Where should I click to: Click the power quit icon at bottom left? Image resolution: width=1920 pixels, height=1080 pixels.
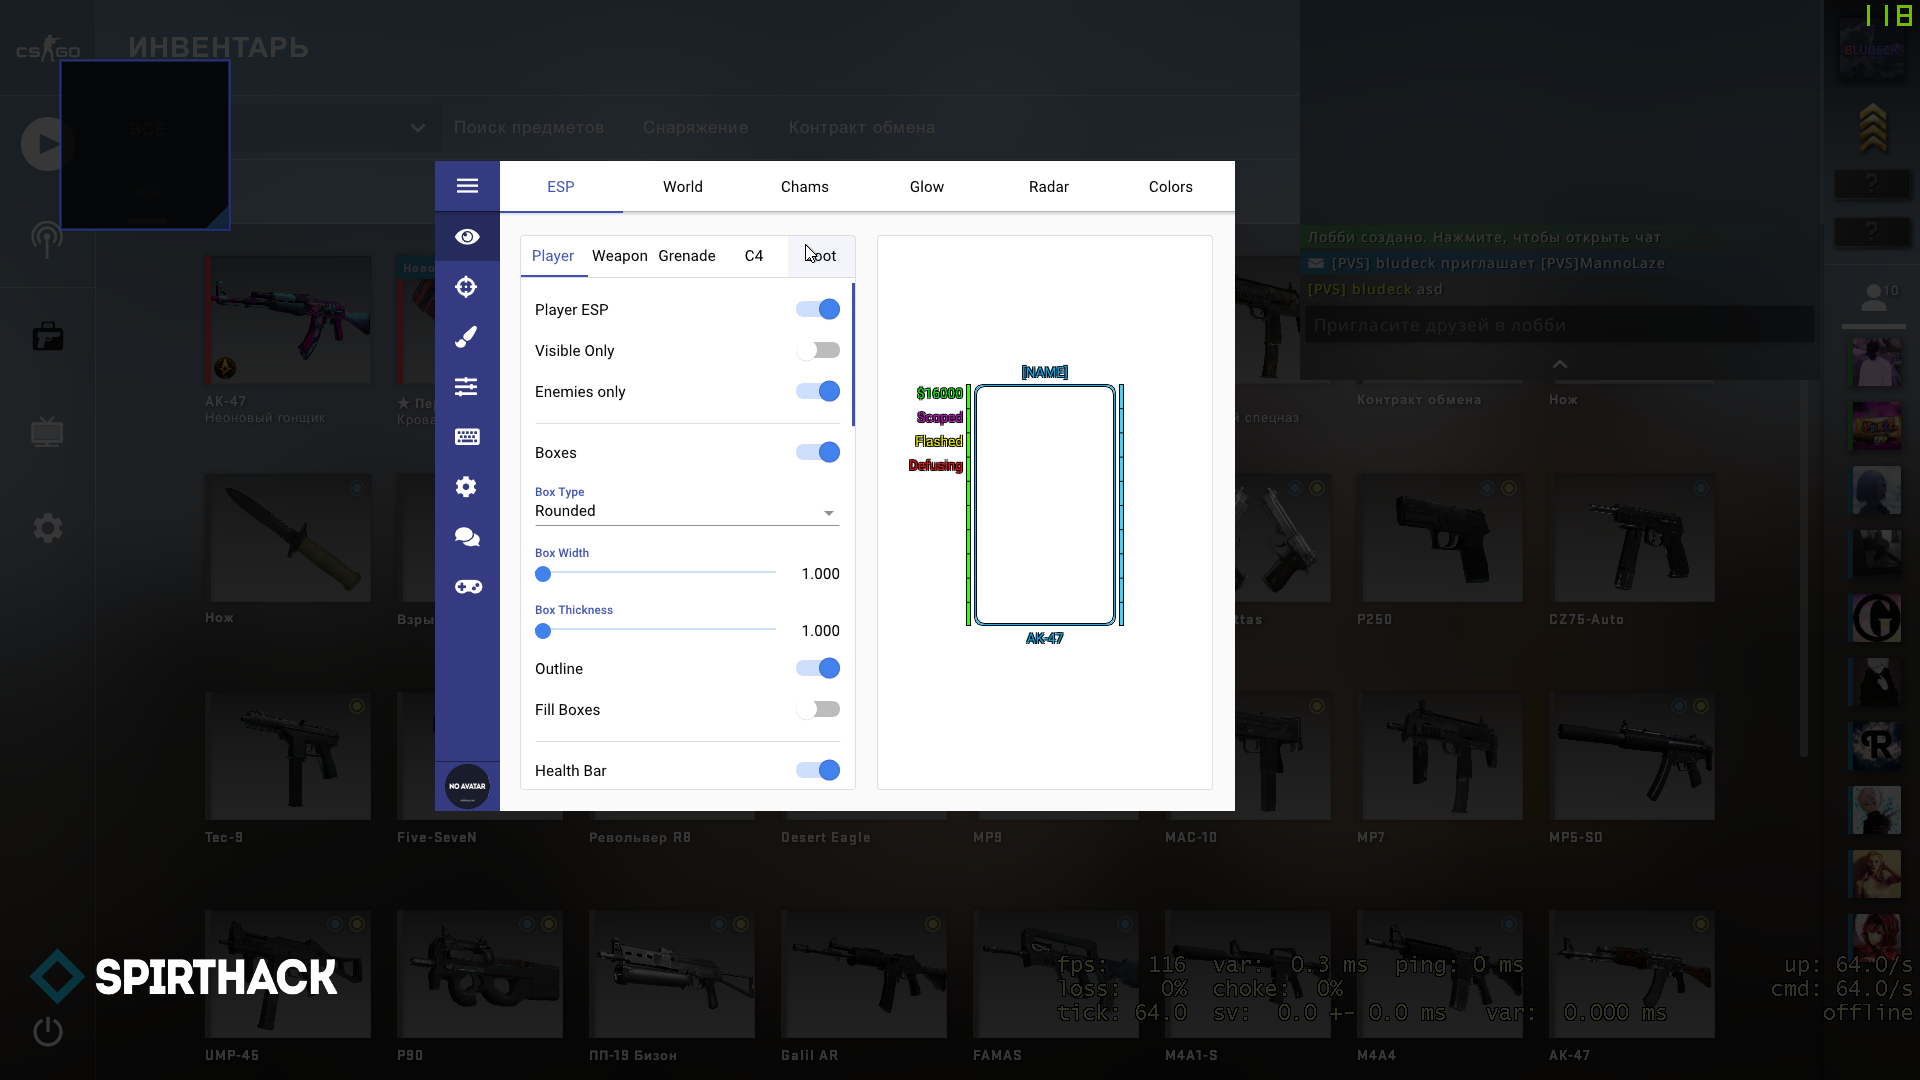[x=47, y=1031]
